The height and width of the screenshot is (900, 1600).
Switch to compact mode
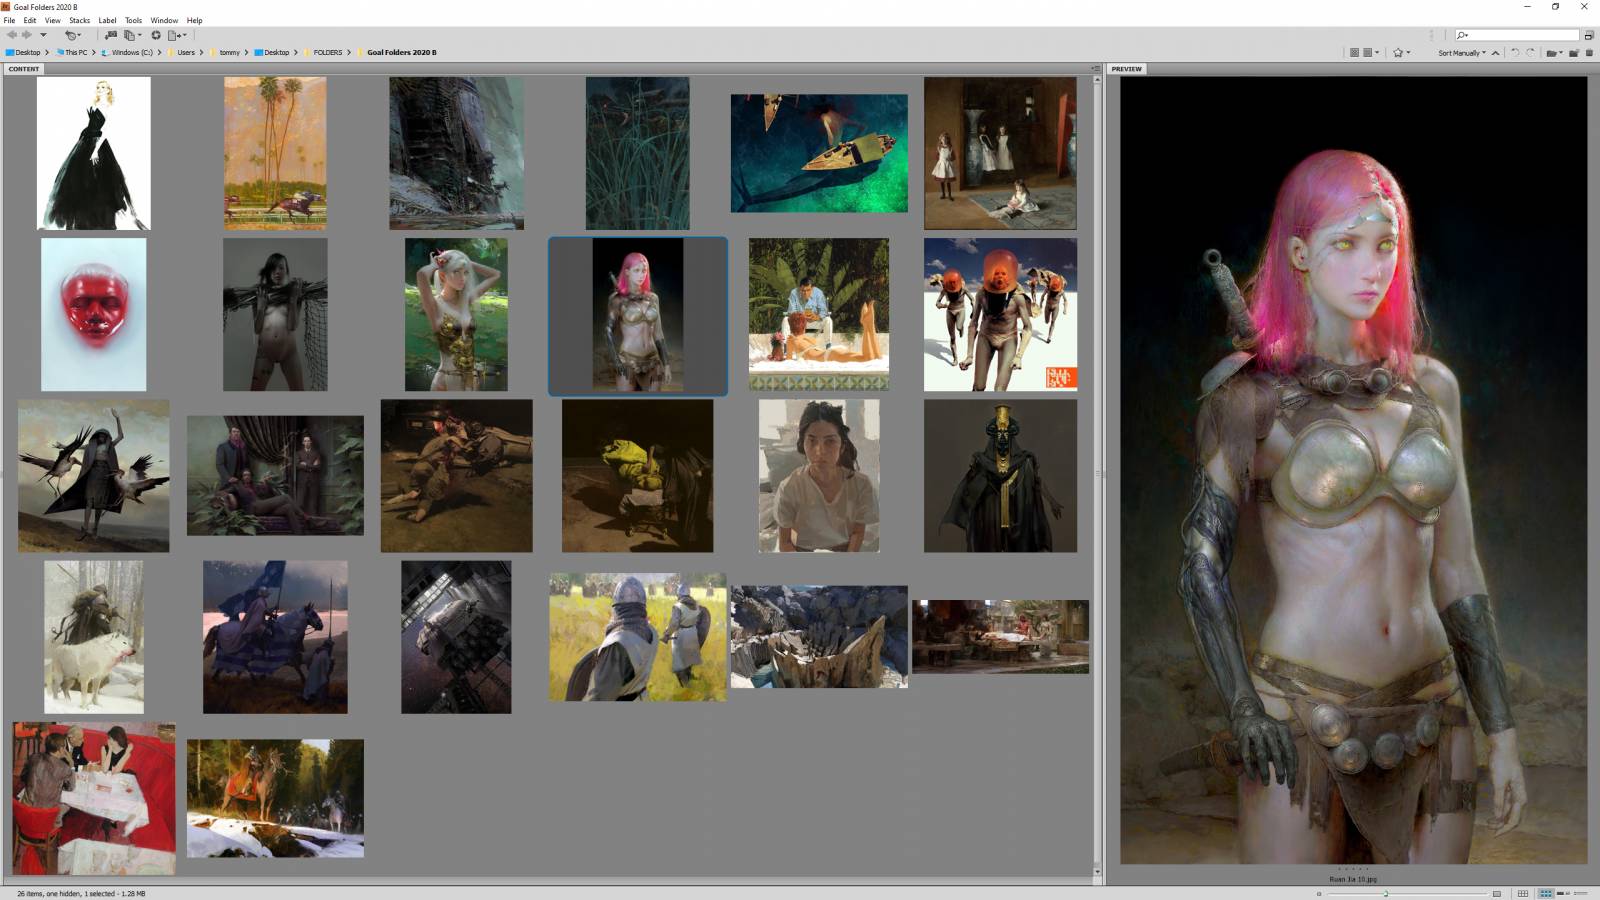[1588, 35]
